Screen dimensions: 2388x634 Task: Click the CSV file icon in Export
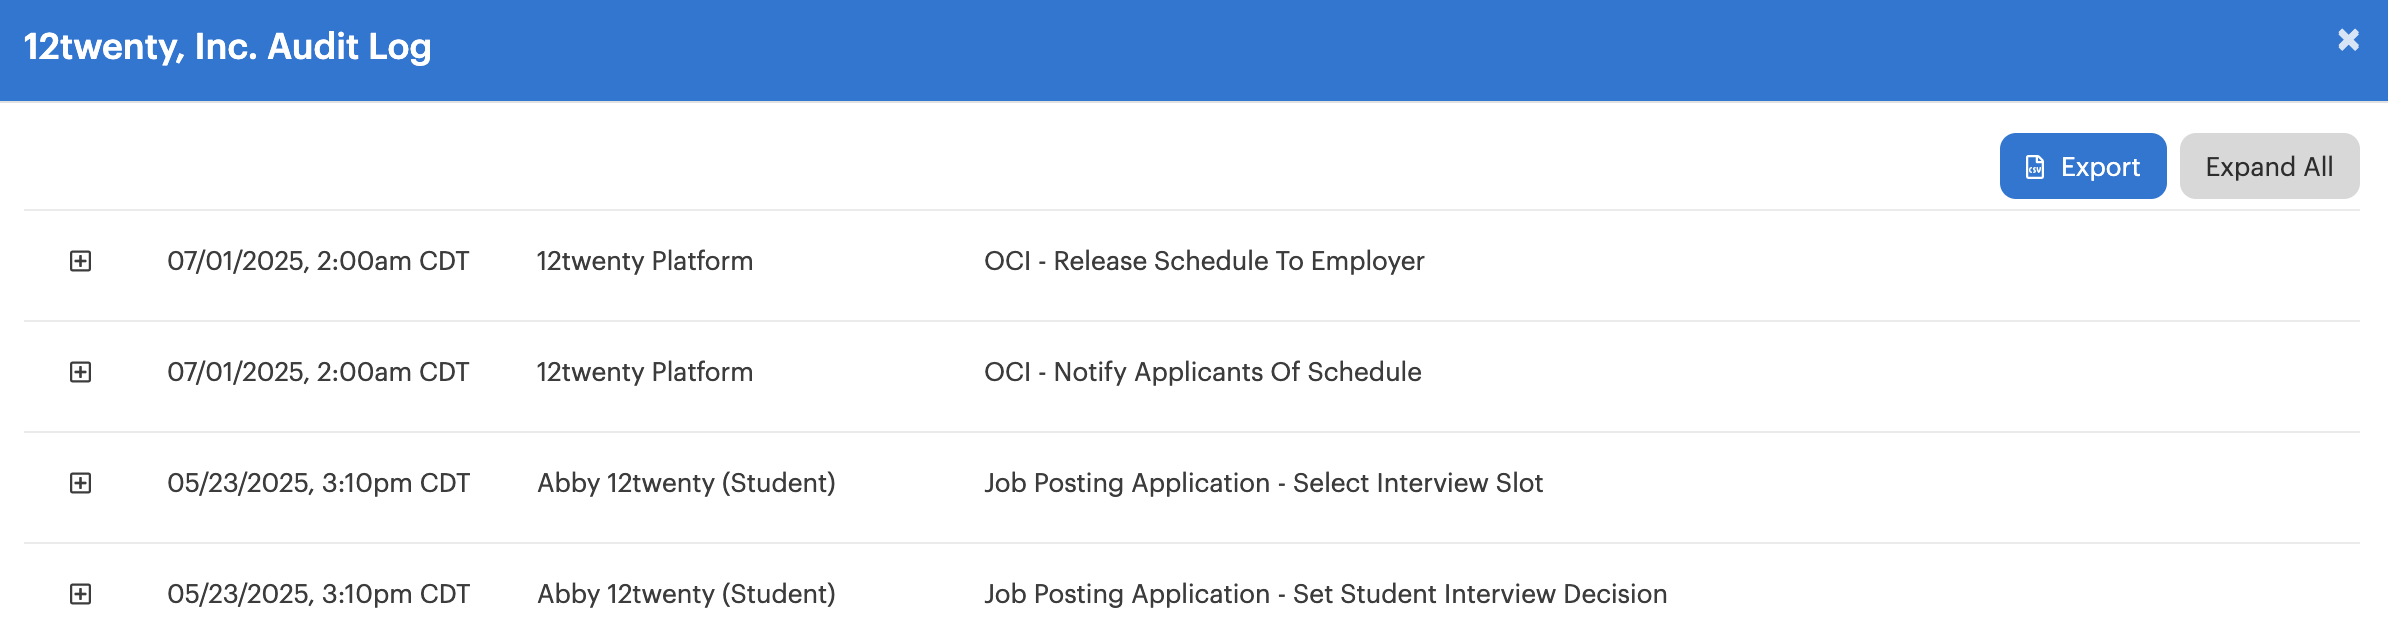pyautogui.click(x=2035, y=167)
